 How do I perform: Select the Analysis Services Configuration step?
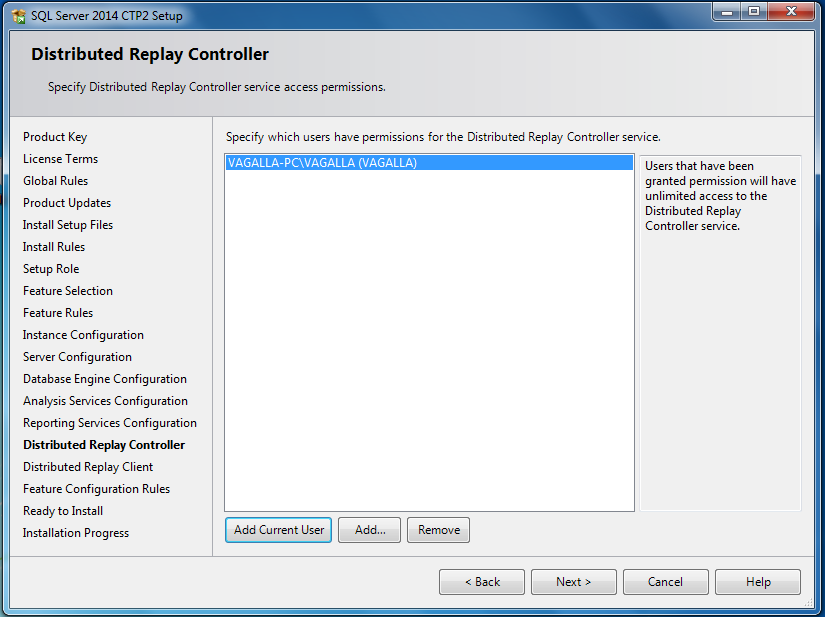pos(105,401)
